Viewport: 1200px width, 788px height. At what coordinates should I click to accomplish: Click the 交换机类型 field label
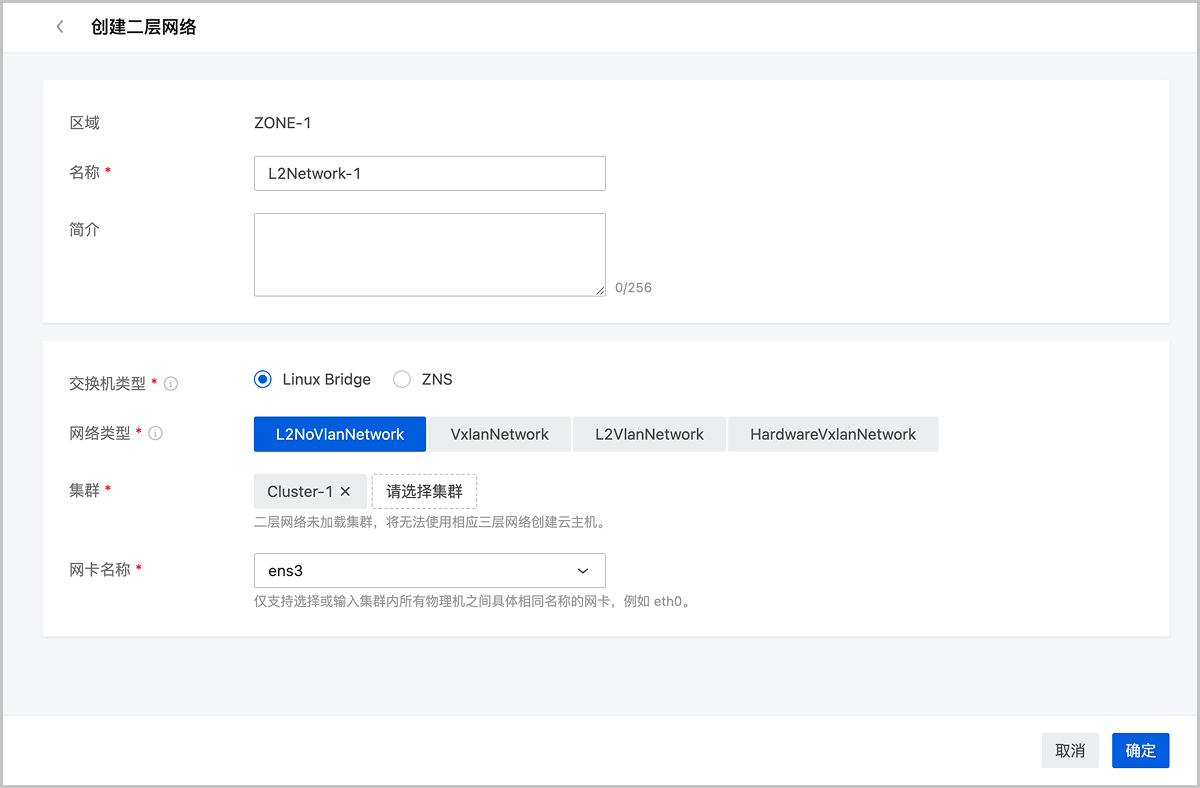pos(107,383)
